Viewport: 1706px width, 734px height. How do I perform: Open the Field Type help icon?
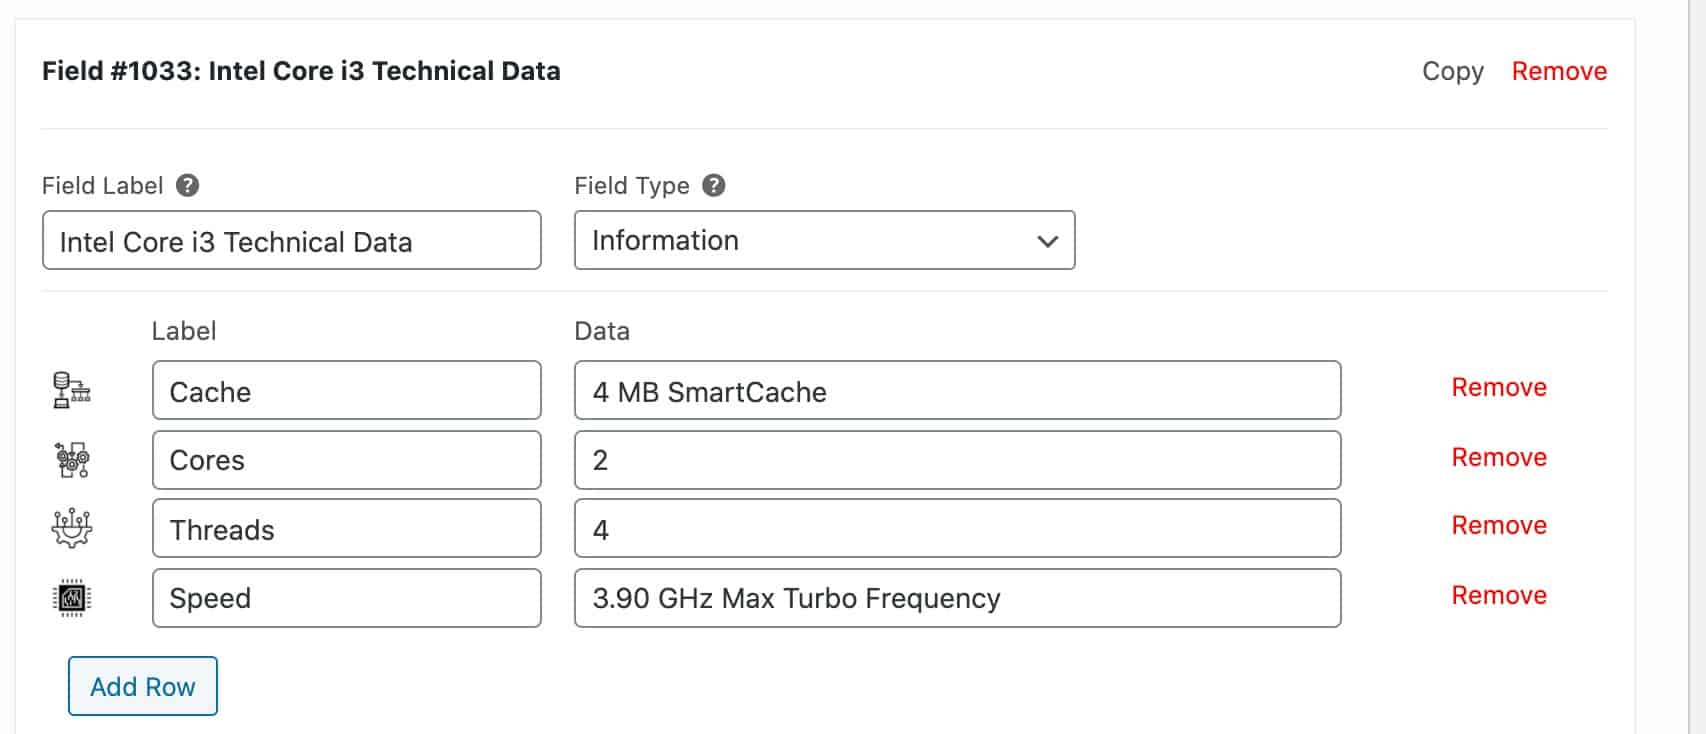tap(713, 185)
